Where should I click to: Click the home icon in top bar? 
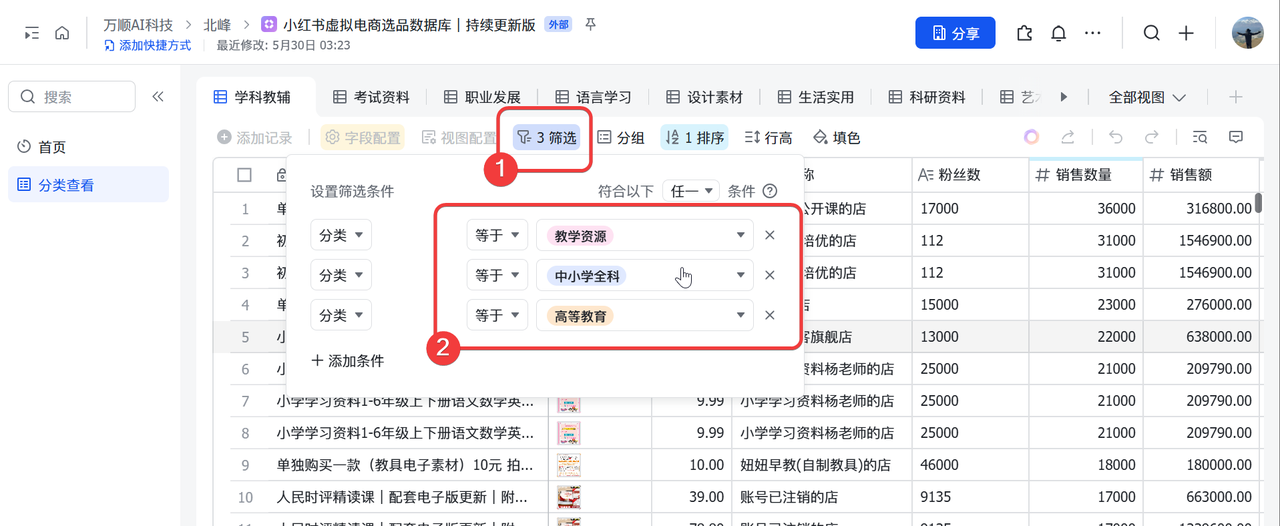tap(62, 33)
